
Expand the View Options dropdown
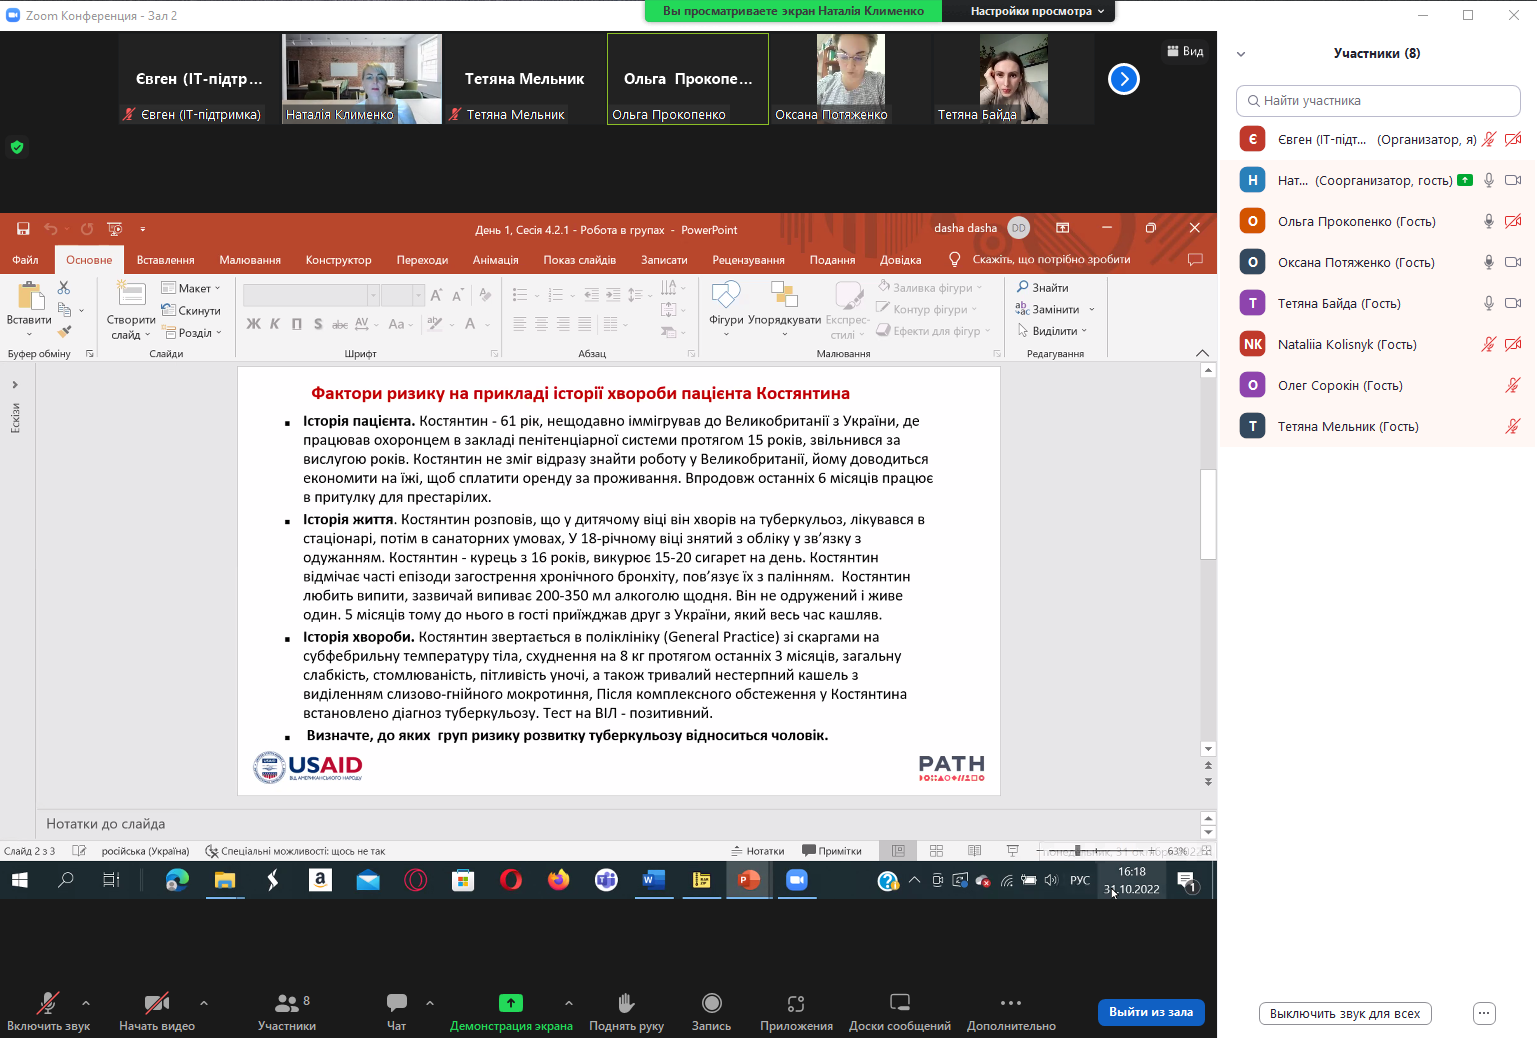tap(1037, 11)
